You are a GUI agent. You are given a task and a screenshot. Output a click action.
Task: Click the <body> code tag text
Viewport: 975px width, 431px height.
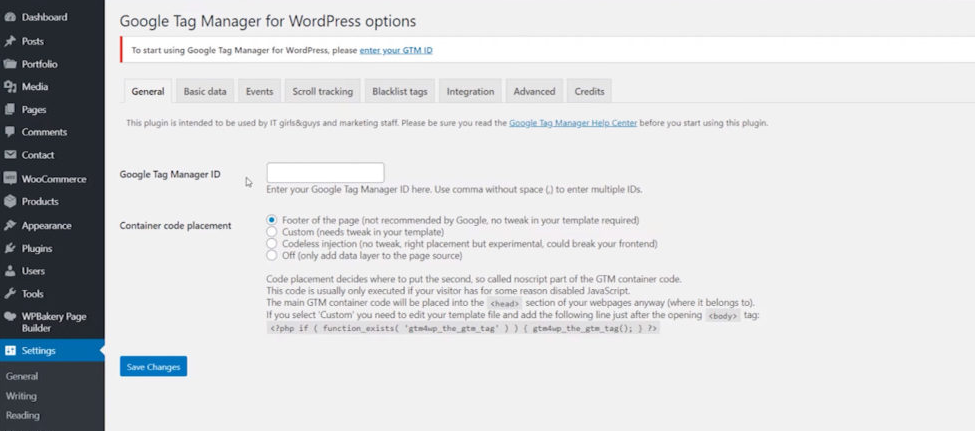coord(724,316)
